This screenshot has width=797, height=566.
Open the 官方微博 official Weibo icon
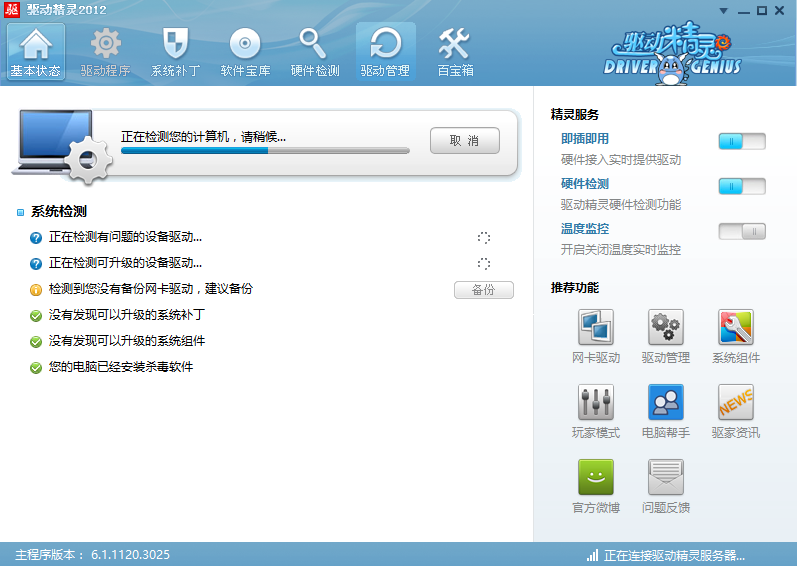596,478
